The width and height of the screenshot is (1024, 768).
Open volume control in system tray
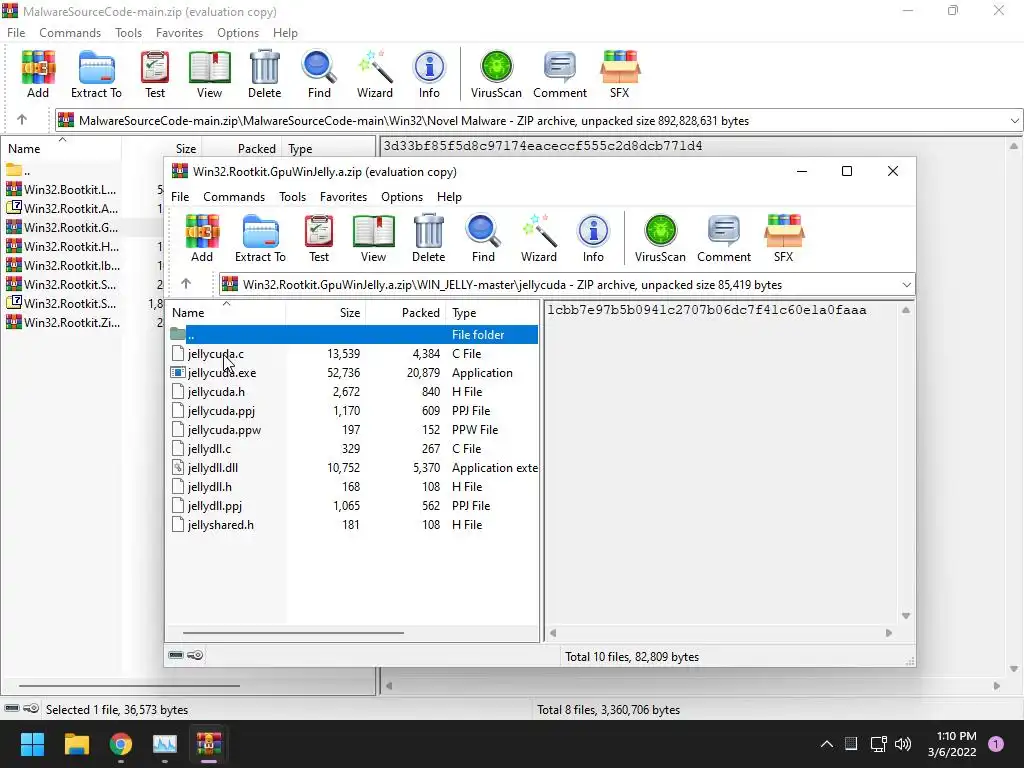click(903, 744)
